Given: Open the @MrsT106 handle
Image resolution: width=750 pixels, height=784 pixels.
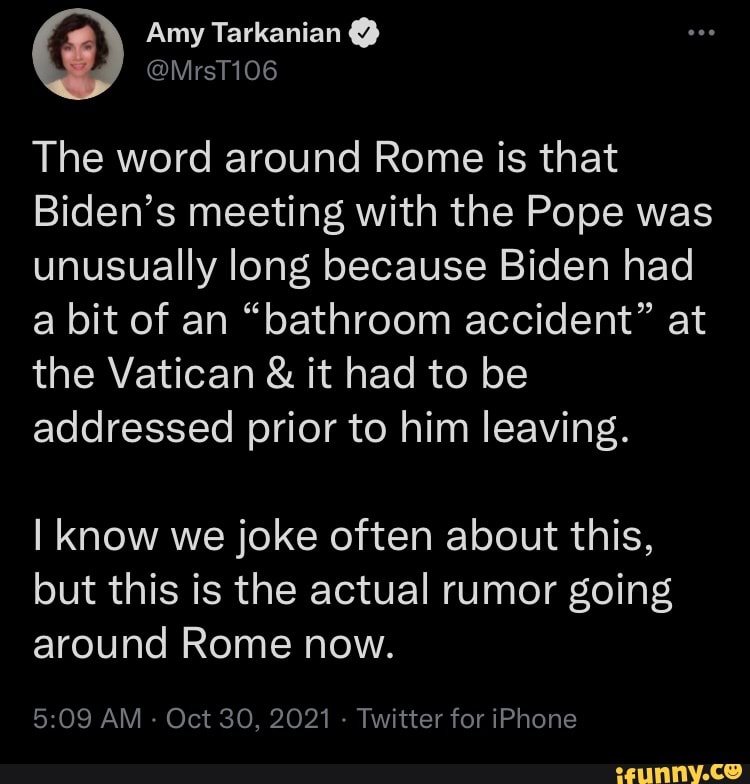Looking at the screenshot, I should pos(210,70).
